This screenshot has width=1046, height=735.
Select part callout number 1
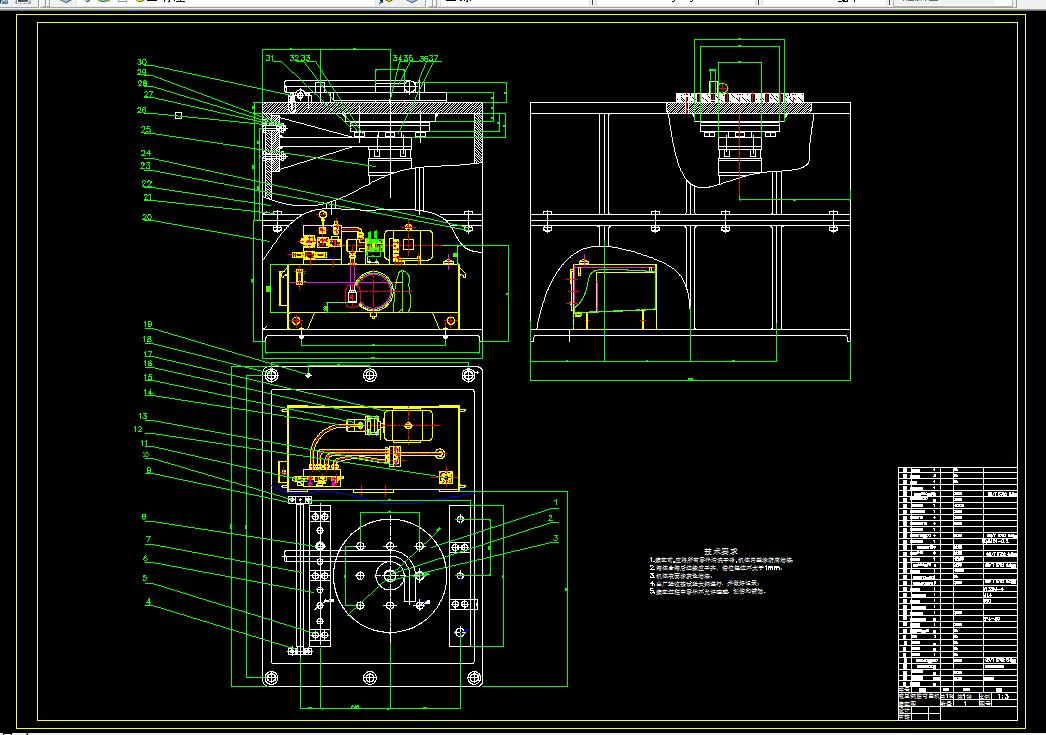tap(556, 502)
